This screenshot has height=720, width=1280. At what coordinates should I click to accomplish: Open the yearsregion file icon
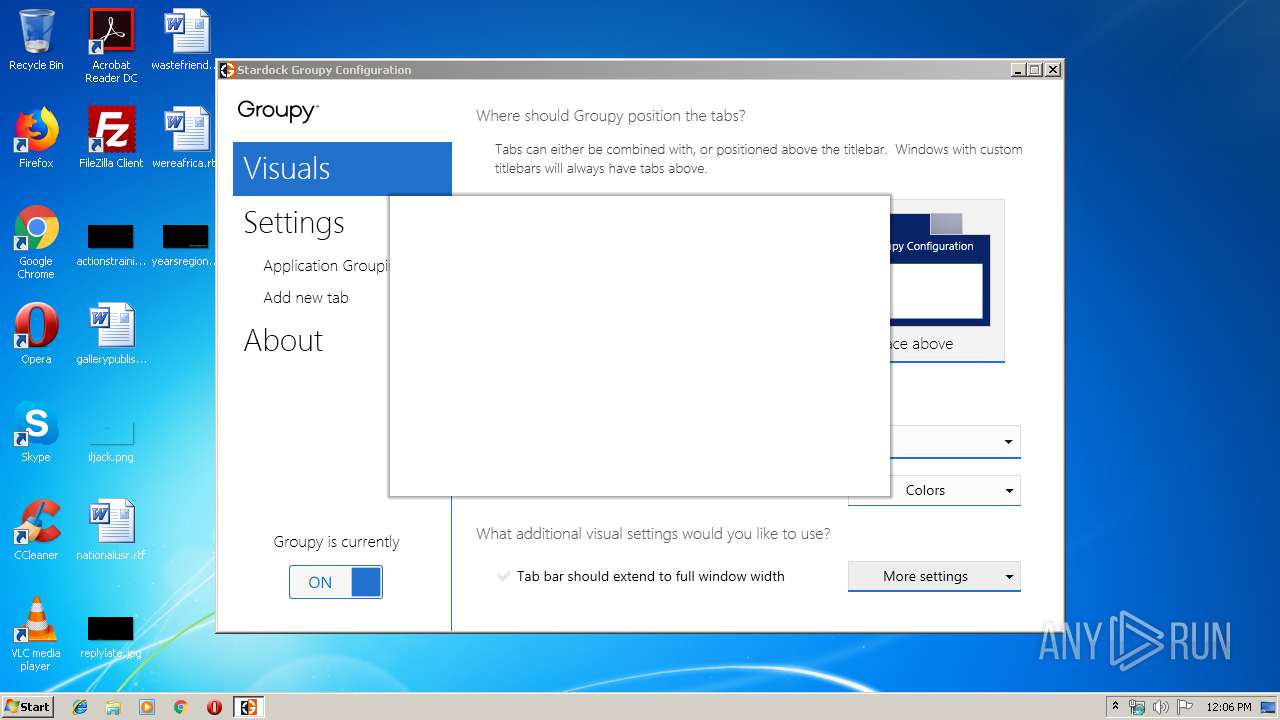click(186, 246)
